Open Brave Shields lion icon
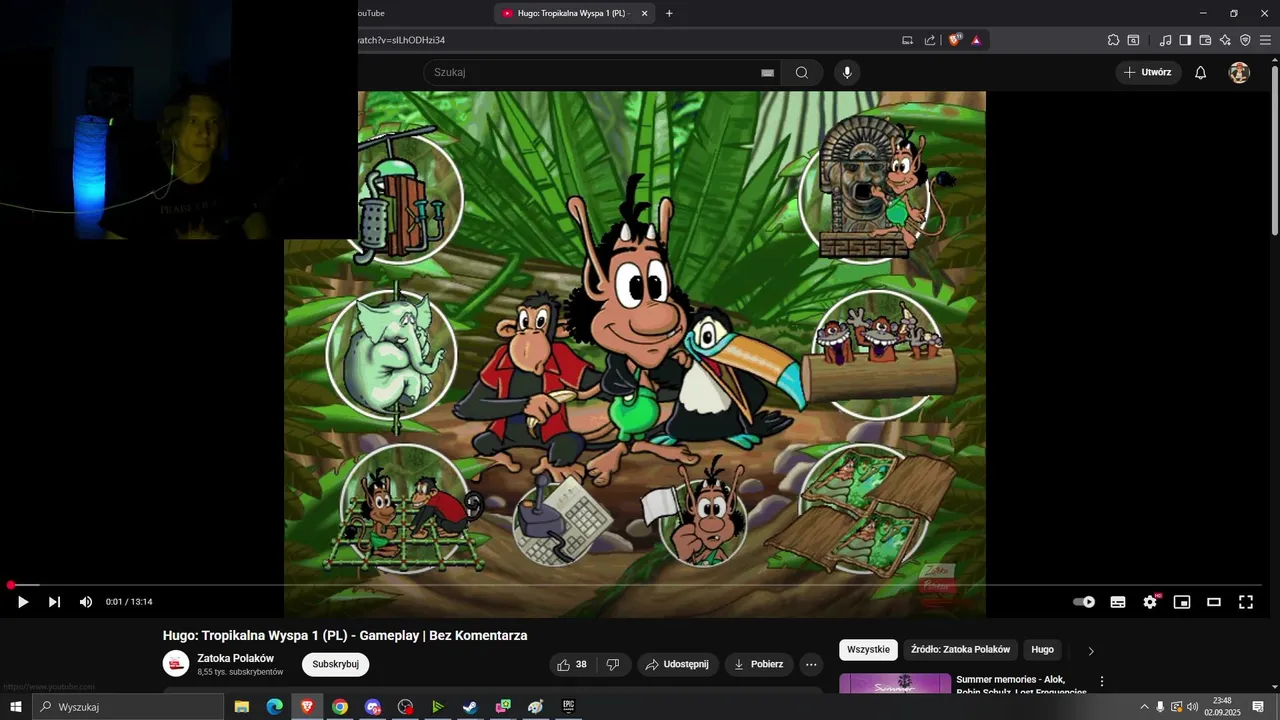This screenshot has width=1280, height=720. (954, 40)
